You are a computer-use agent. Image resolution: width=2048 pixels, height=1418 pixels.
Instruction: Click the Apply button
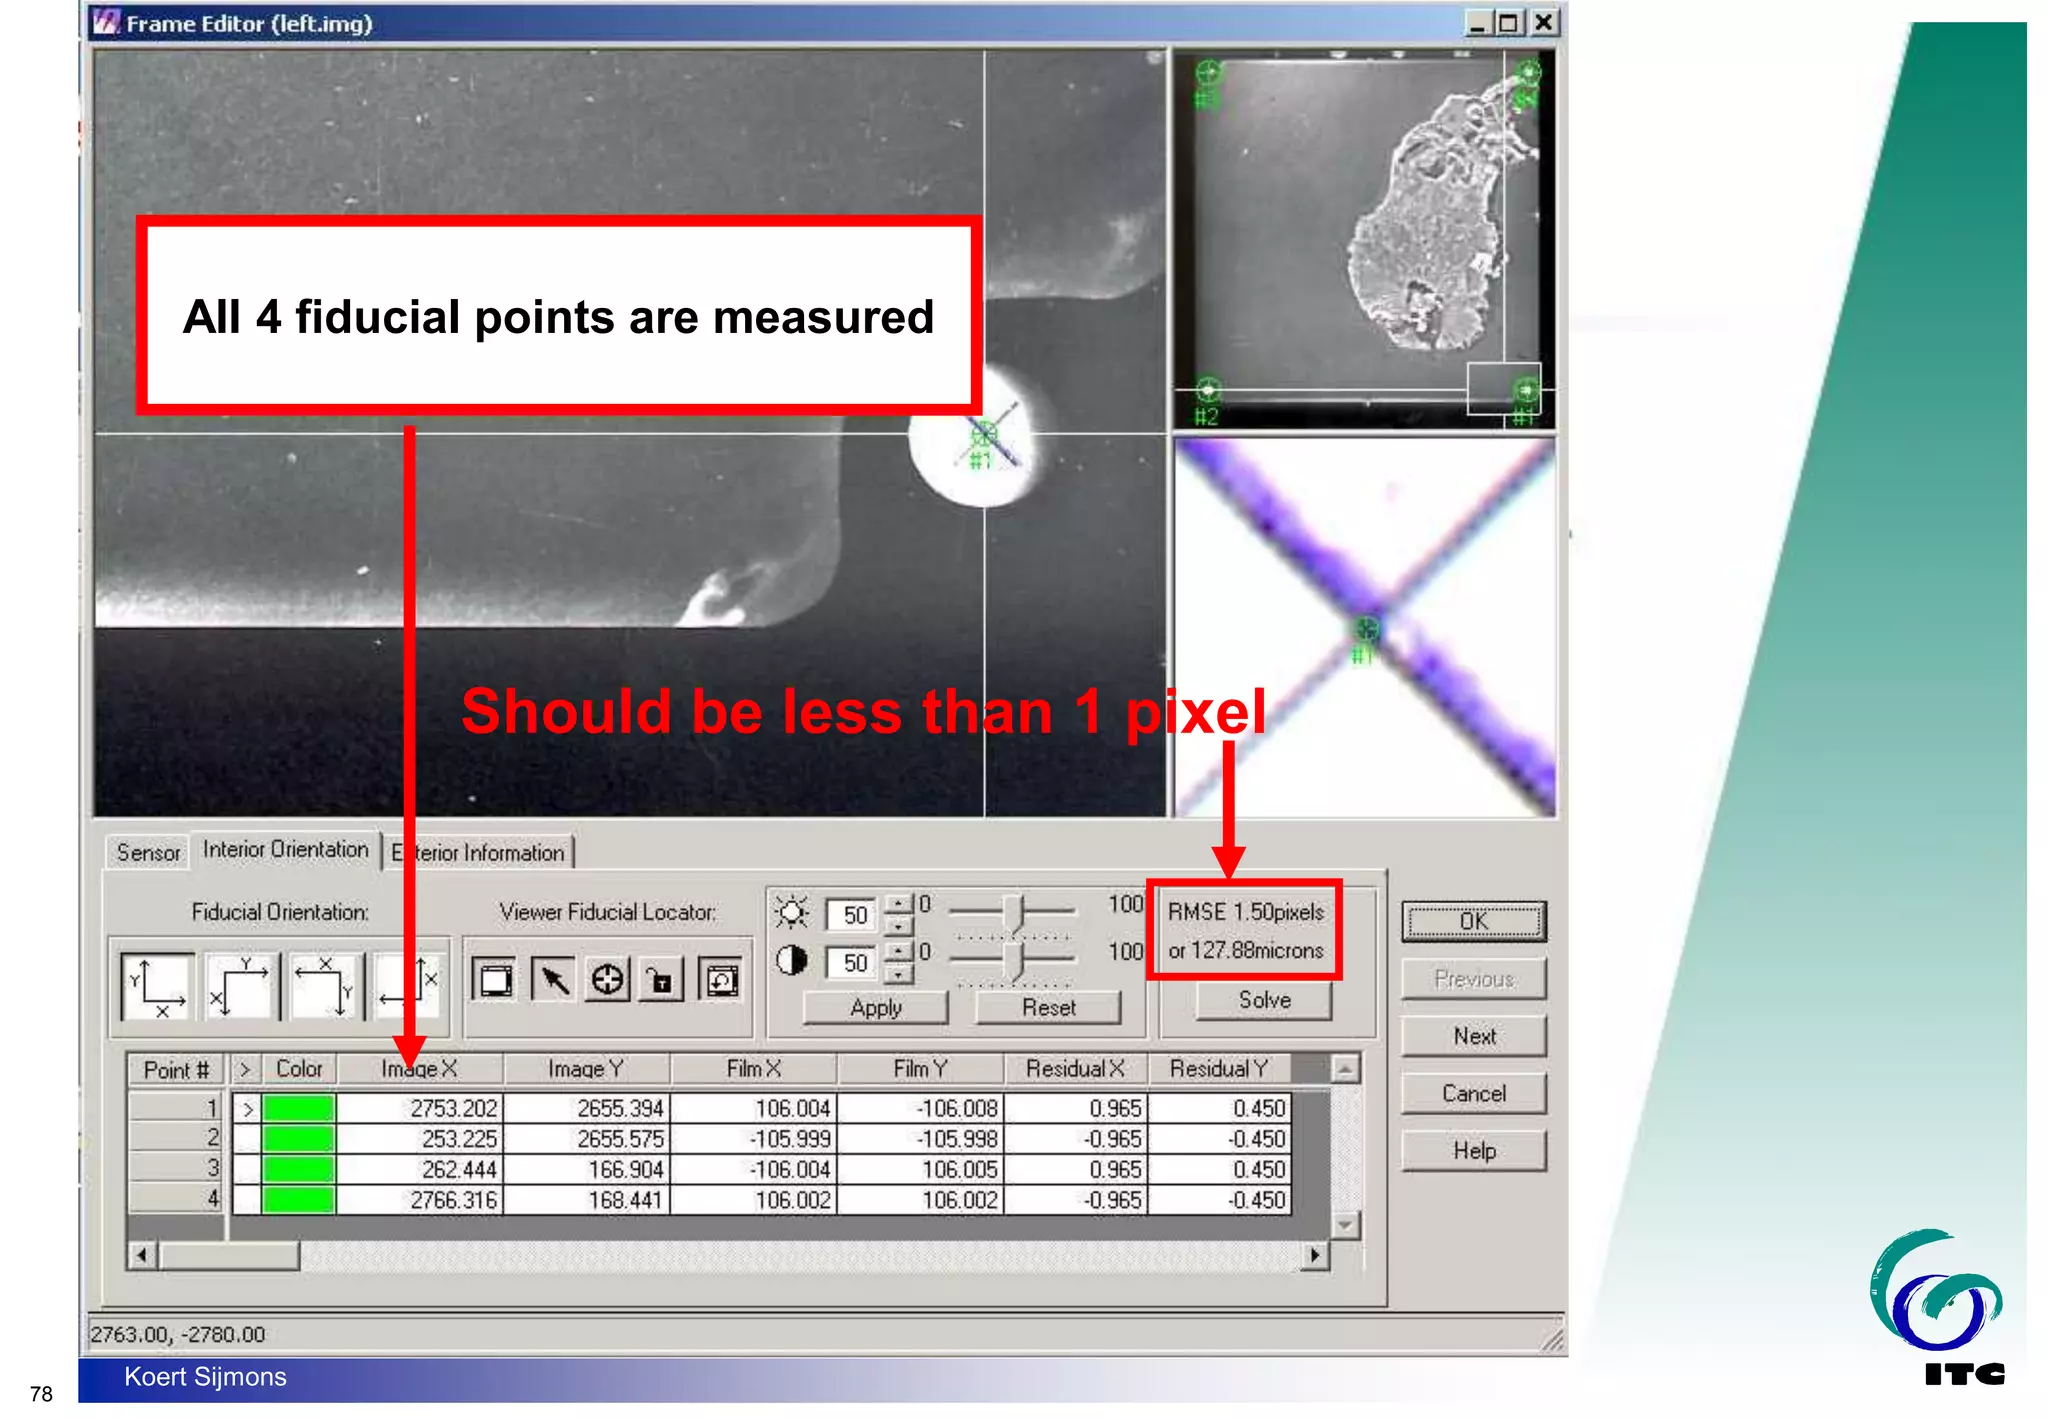point(875,1008)
